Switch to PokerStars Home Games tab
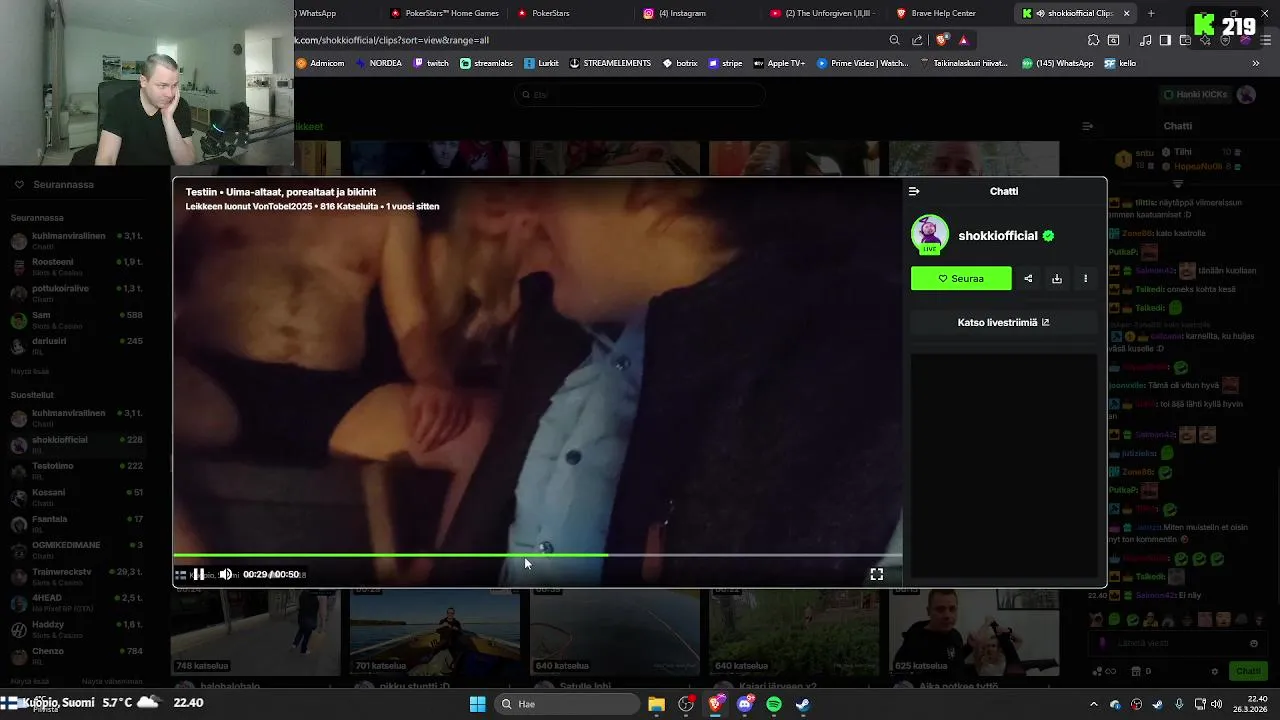 (x=444, y=13)
